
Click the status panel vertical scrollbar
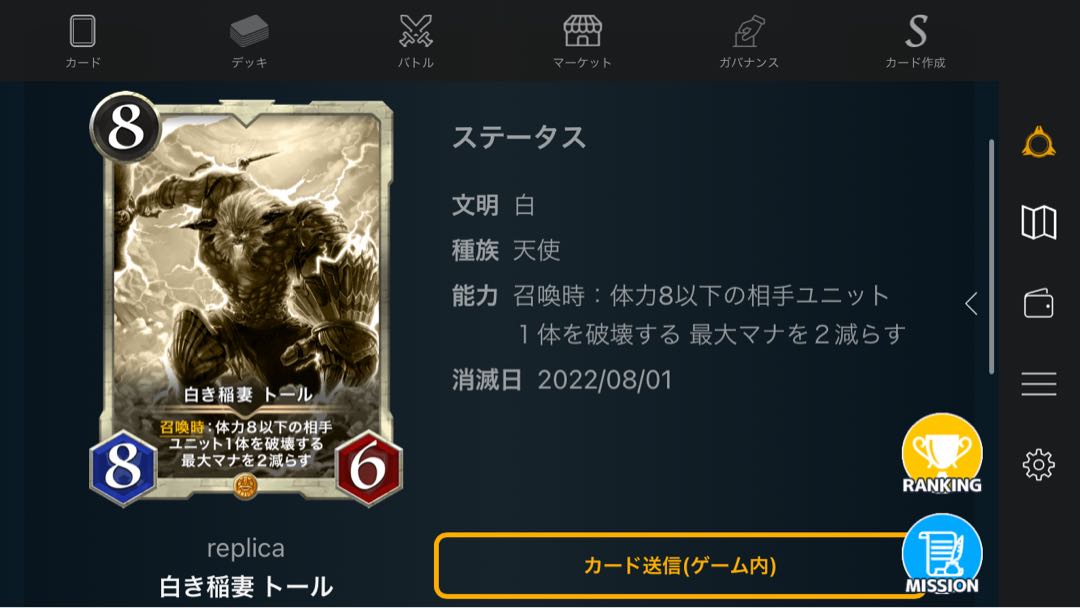[991, 257]
